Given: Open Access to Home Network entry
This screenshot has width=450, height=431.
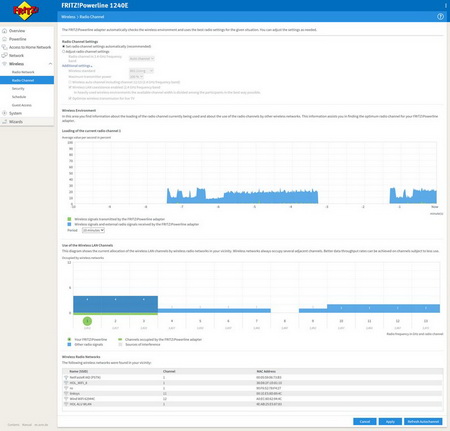Looking at the screenshot, I should (x=30, y=47).
